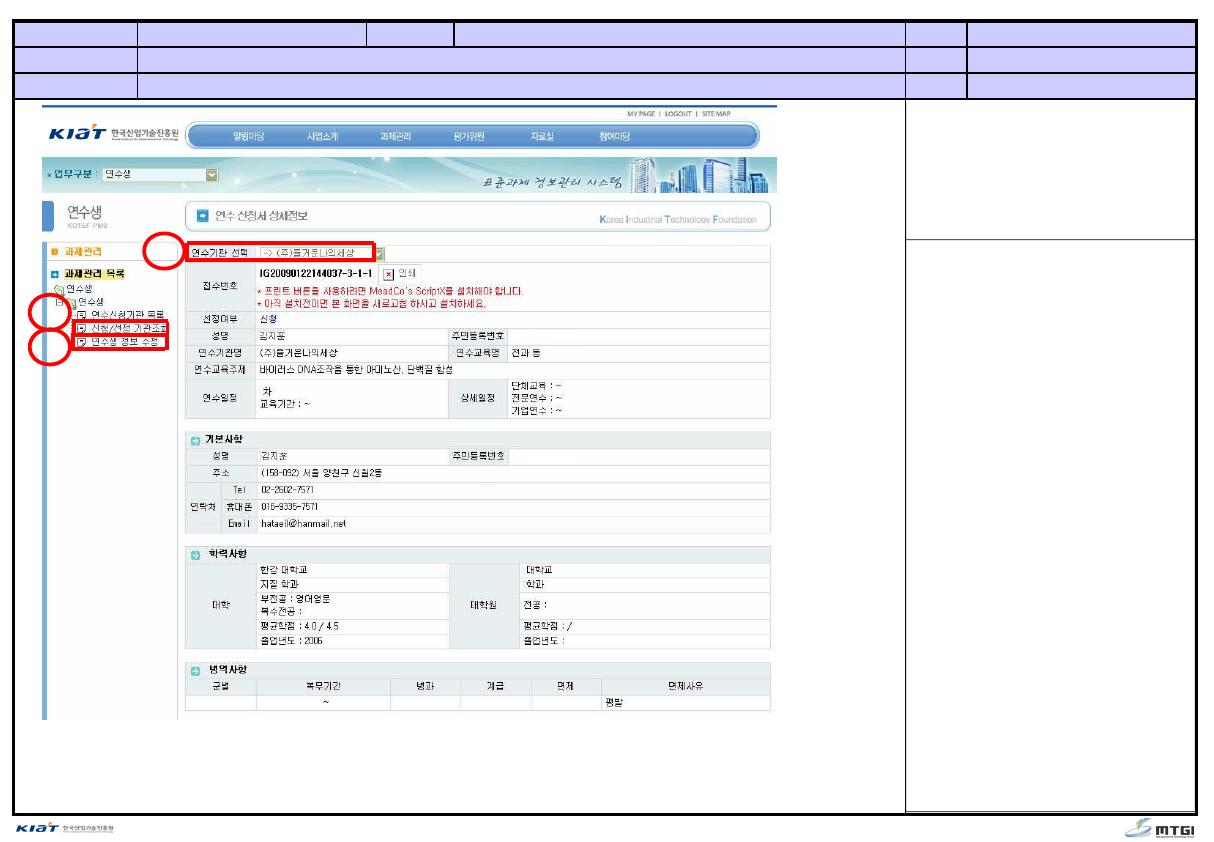Click the MTGI logo at bottom right

[1162, 829]
